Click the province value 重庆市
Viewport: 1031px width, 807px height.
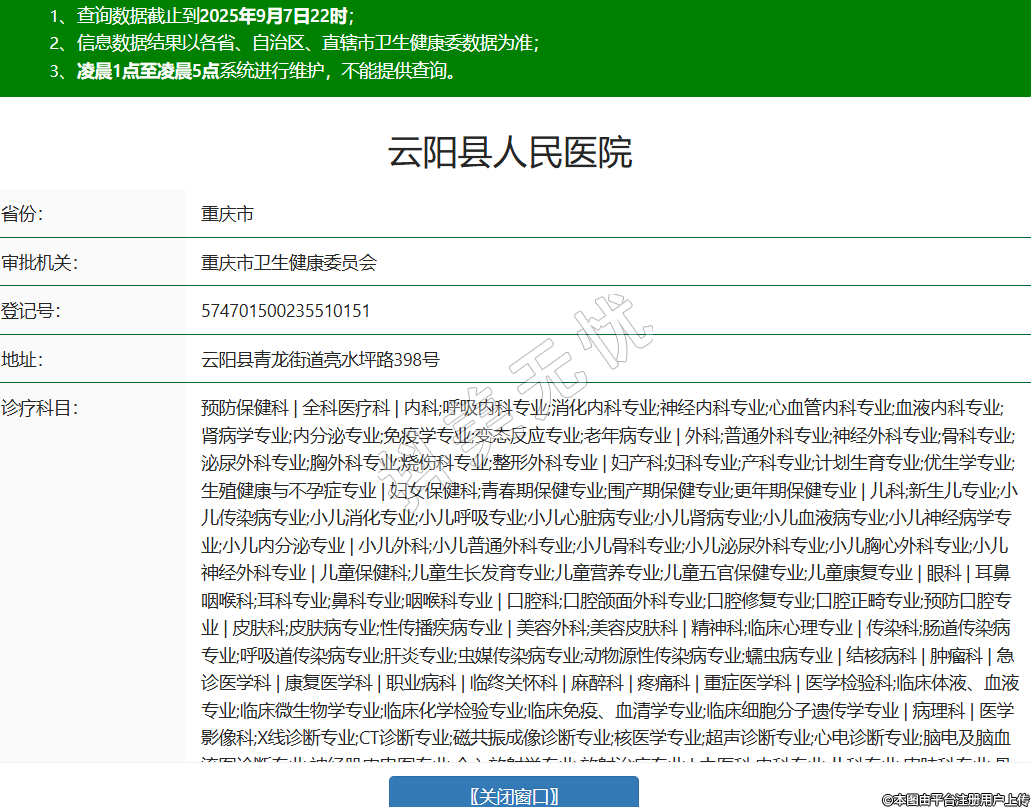(x=227, y=214)
